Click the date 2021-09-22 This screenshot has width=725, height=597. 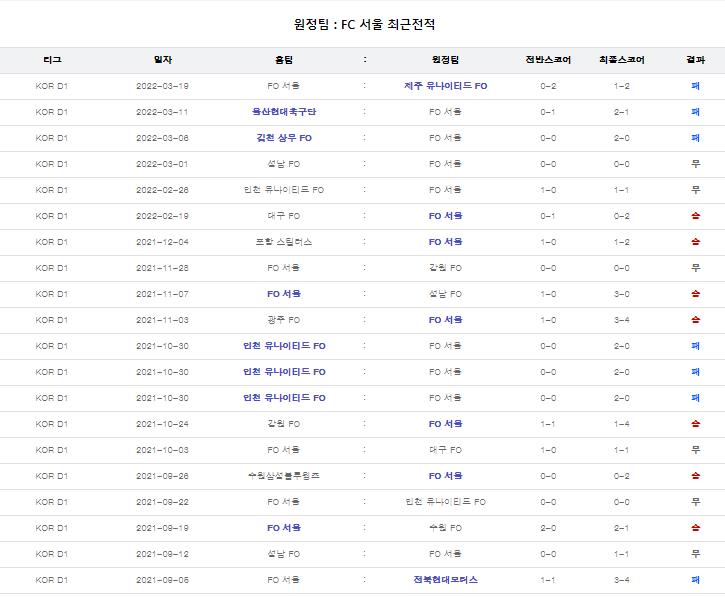162,502
